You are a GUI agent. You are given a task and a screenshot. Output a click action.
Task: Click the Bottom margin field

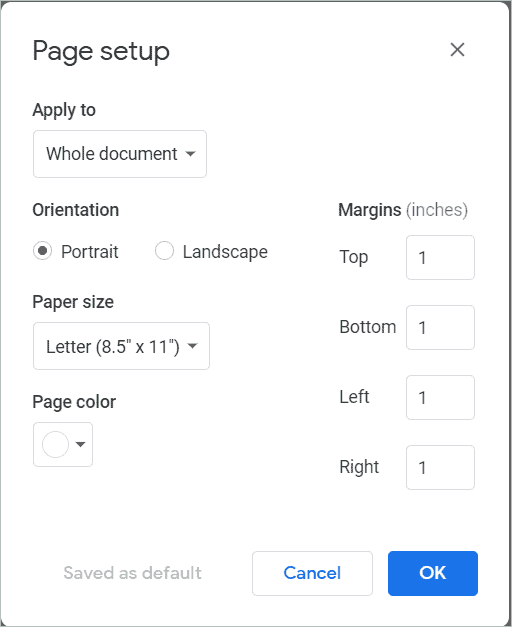tap(440, 327)
